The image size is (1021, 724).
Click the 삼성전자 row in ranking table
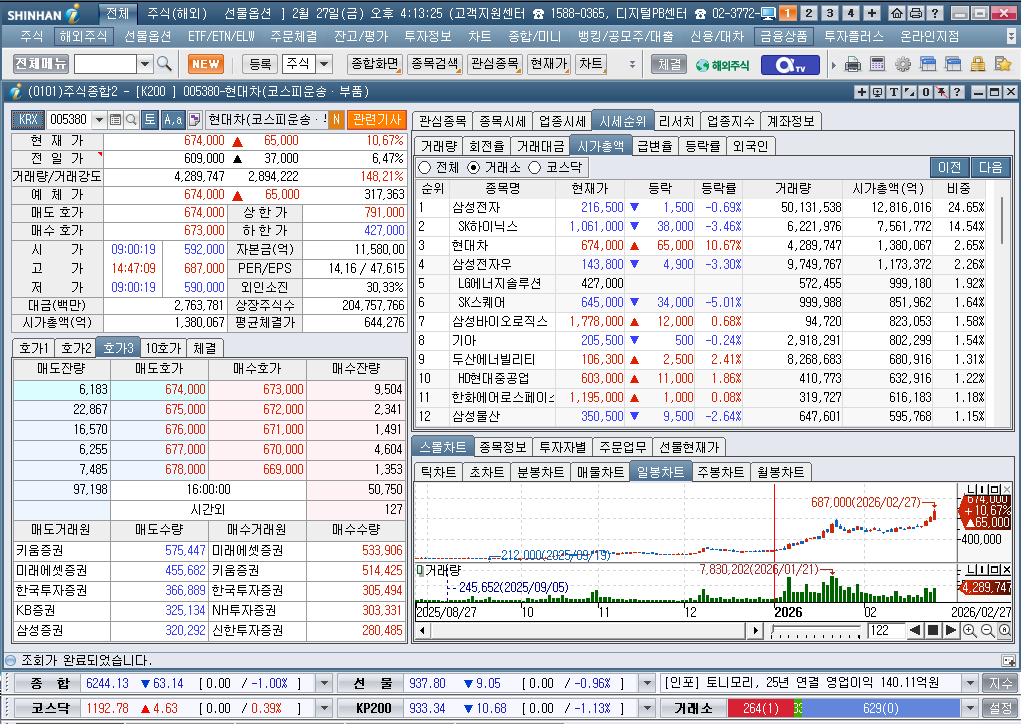701,207
